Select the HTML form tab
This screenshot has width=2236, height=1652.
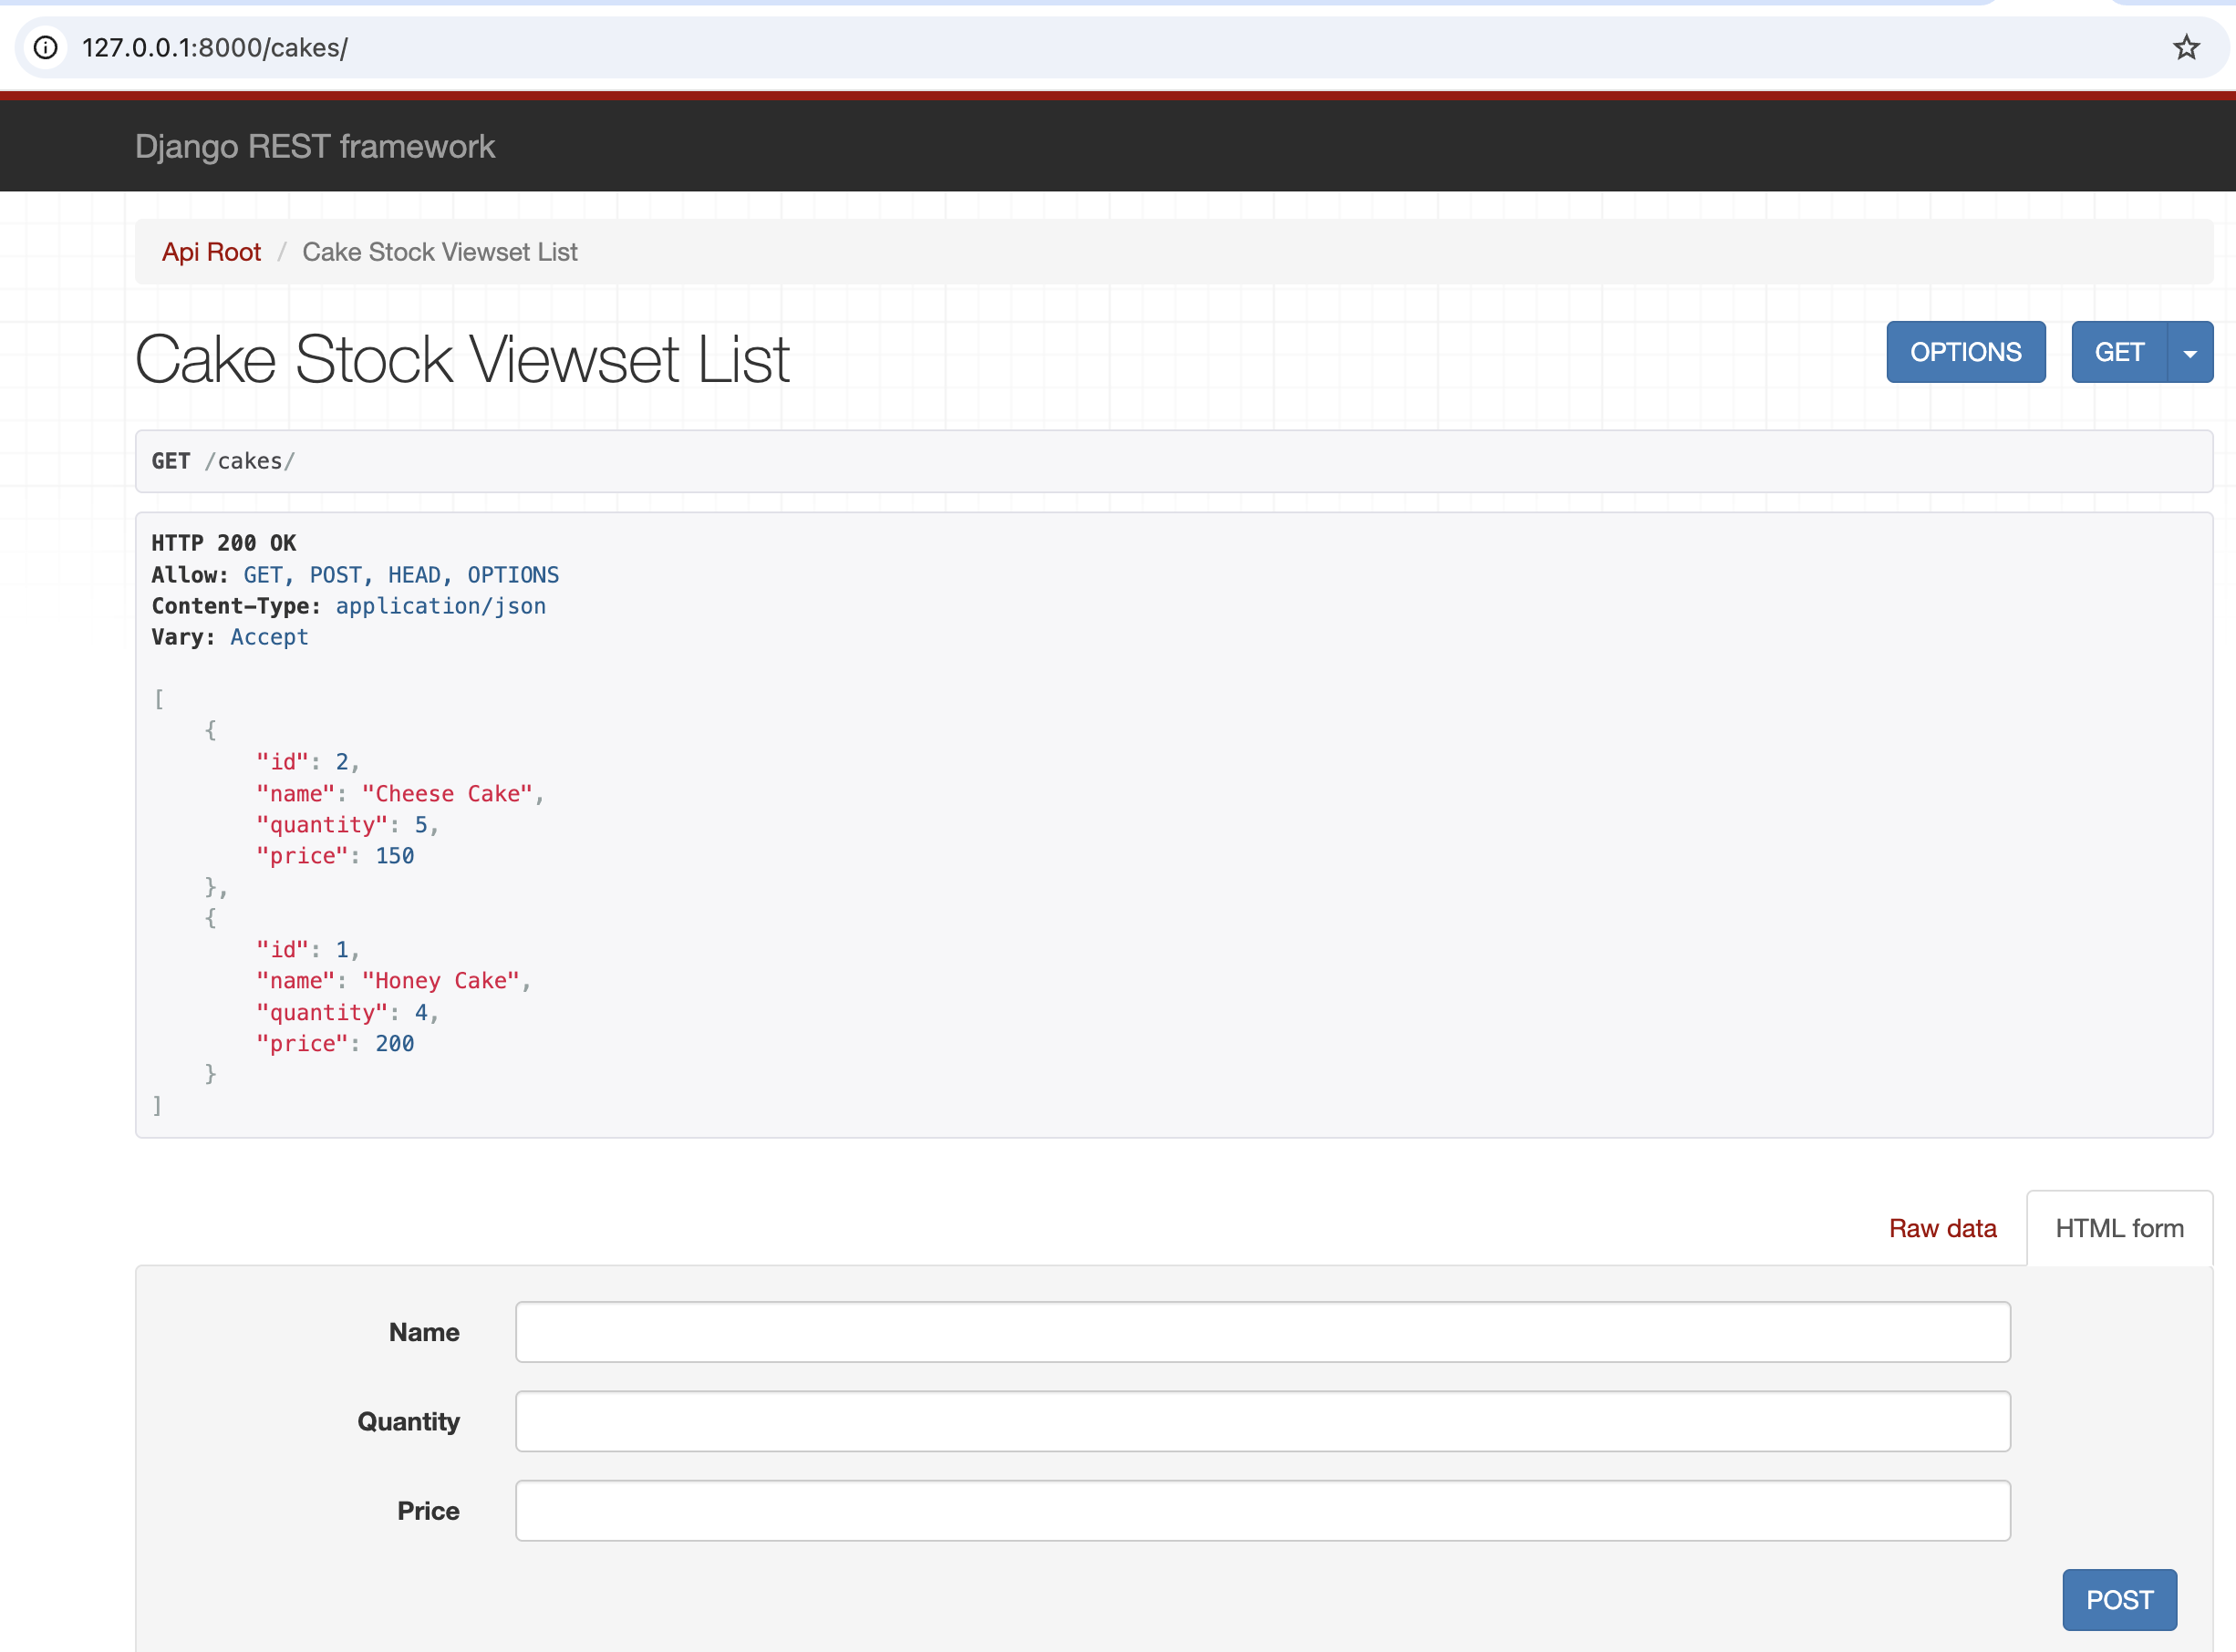pyautogui.click(x=2119, y=1228)
